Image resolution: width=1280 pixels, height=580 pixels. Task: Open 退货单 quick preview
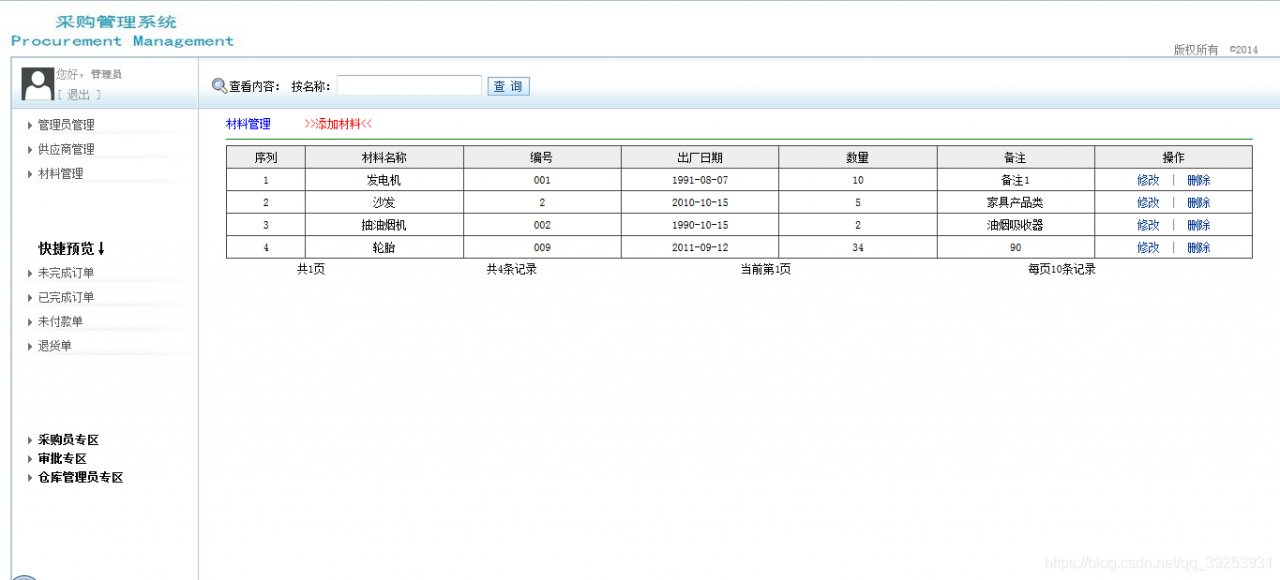pos(55,346)
